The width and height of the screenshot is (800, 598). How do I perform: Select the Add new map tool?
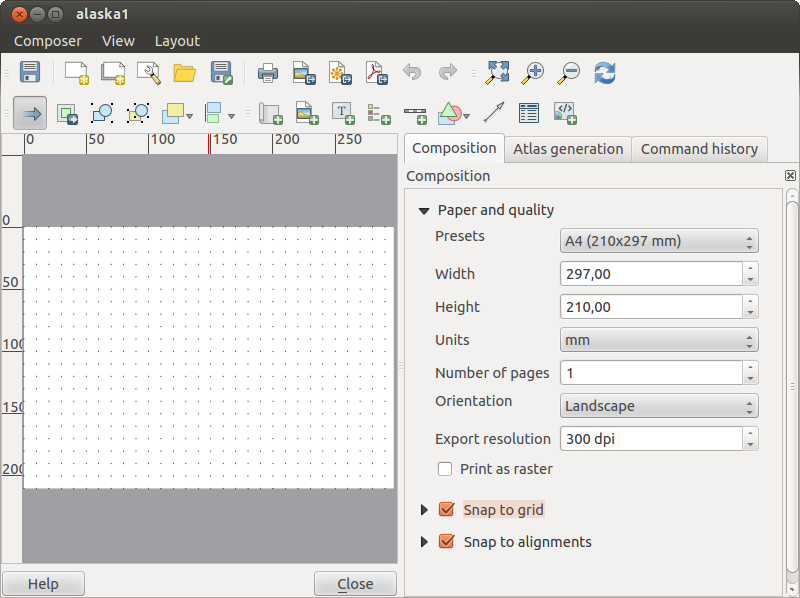point(270,113)
